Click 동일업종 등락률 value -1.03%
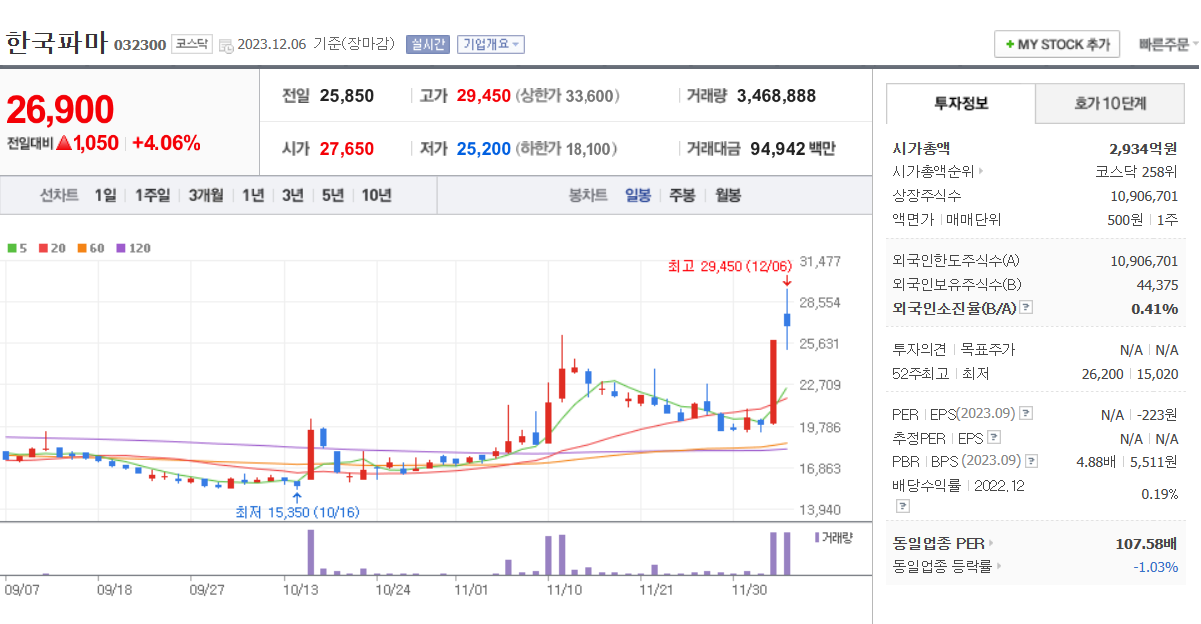 coord(1156,567)
